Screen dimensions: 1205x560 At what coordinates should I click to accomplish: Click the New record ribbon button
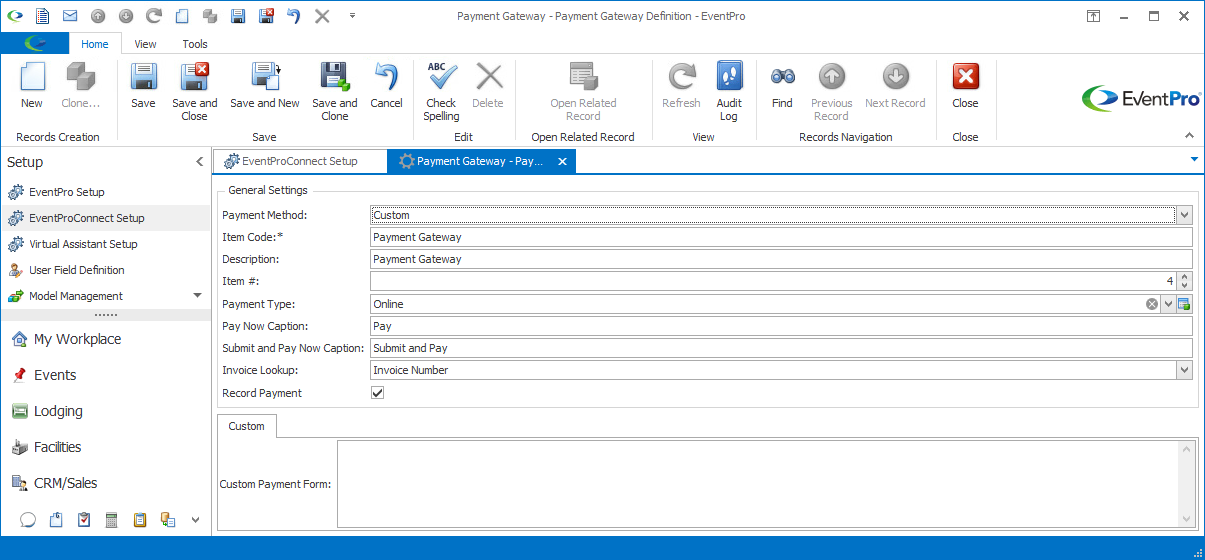click(32, 86)
